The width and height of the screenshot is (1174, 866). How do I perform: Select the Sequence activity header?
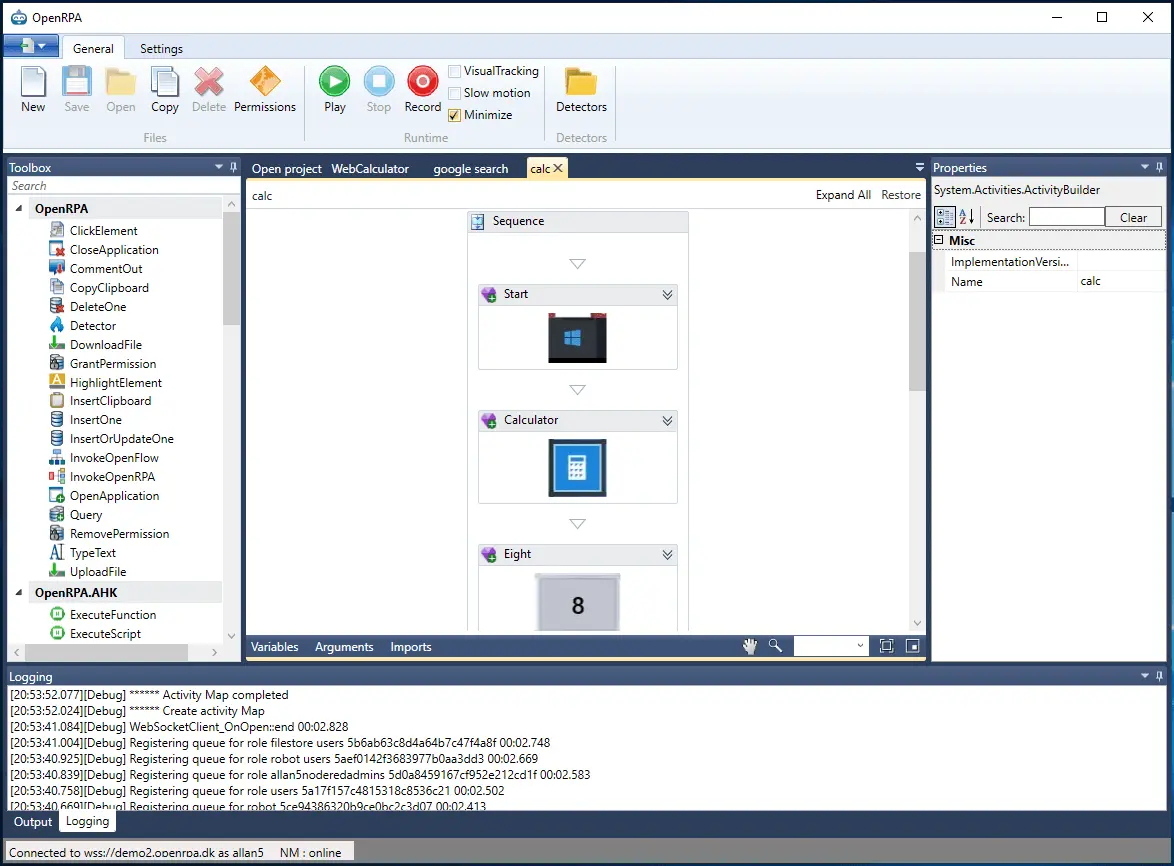pos(578,222)
